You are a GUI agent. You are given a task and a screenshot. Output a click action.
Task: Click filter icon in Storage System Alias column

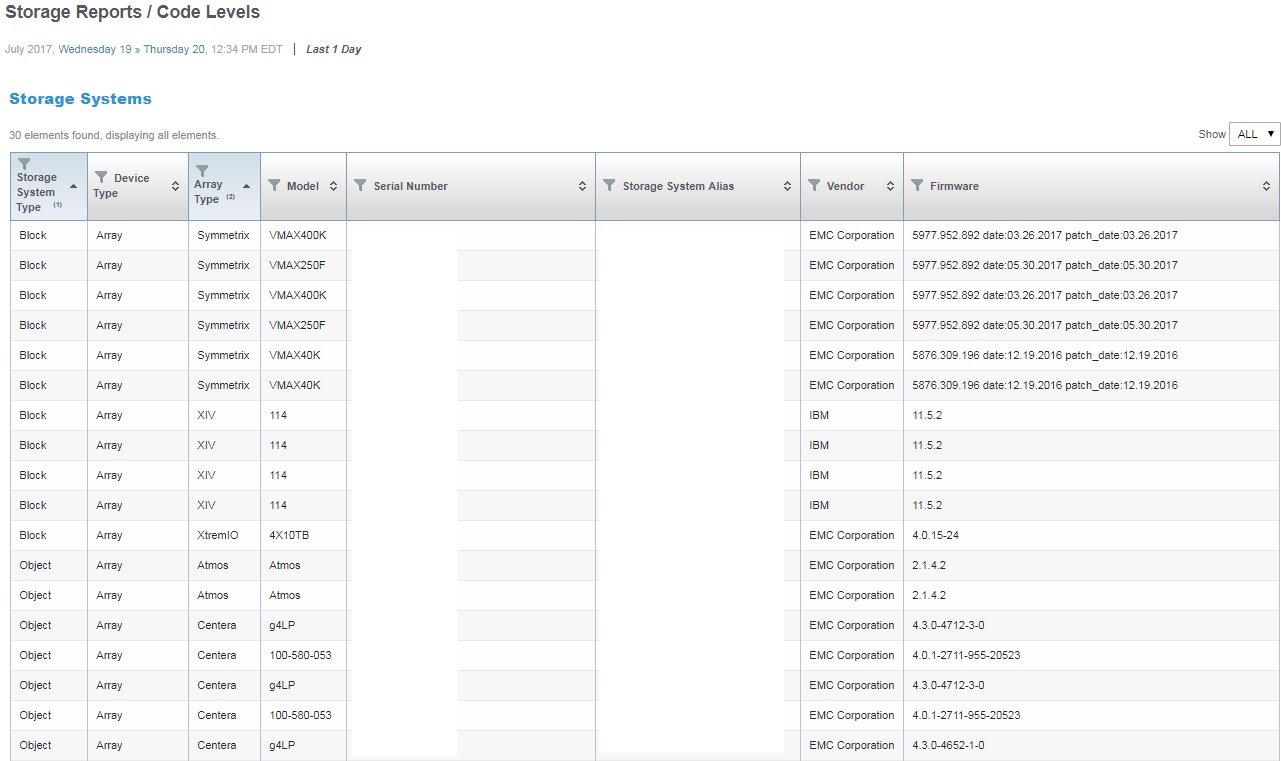pos(610,185)
